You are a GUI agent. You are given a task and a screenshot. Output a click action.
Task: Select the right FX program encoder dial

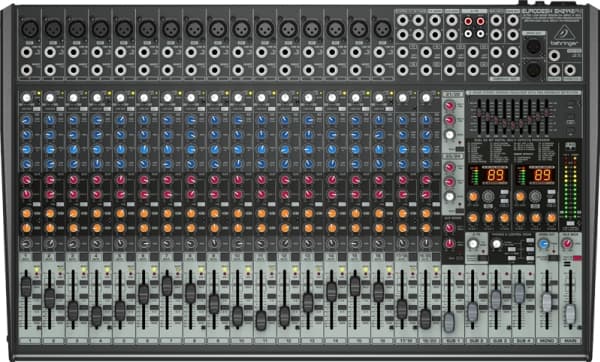coord(535,197)
